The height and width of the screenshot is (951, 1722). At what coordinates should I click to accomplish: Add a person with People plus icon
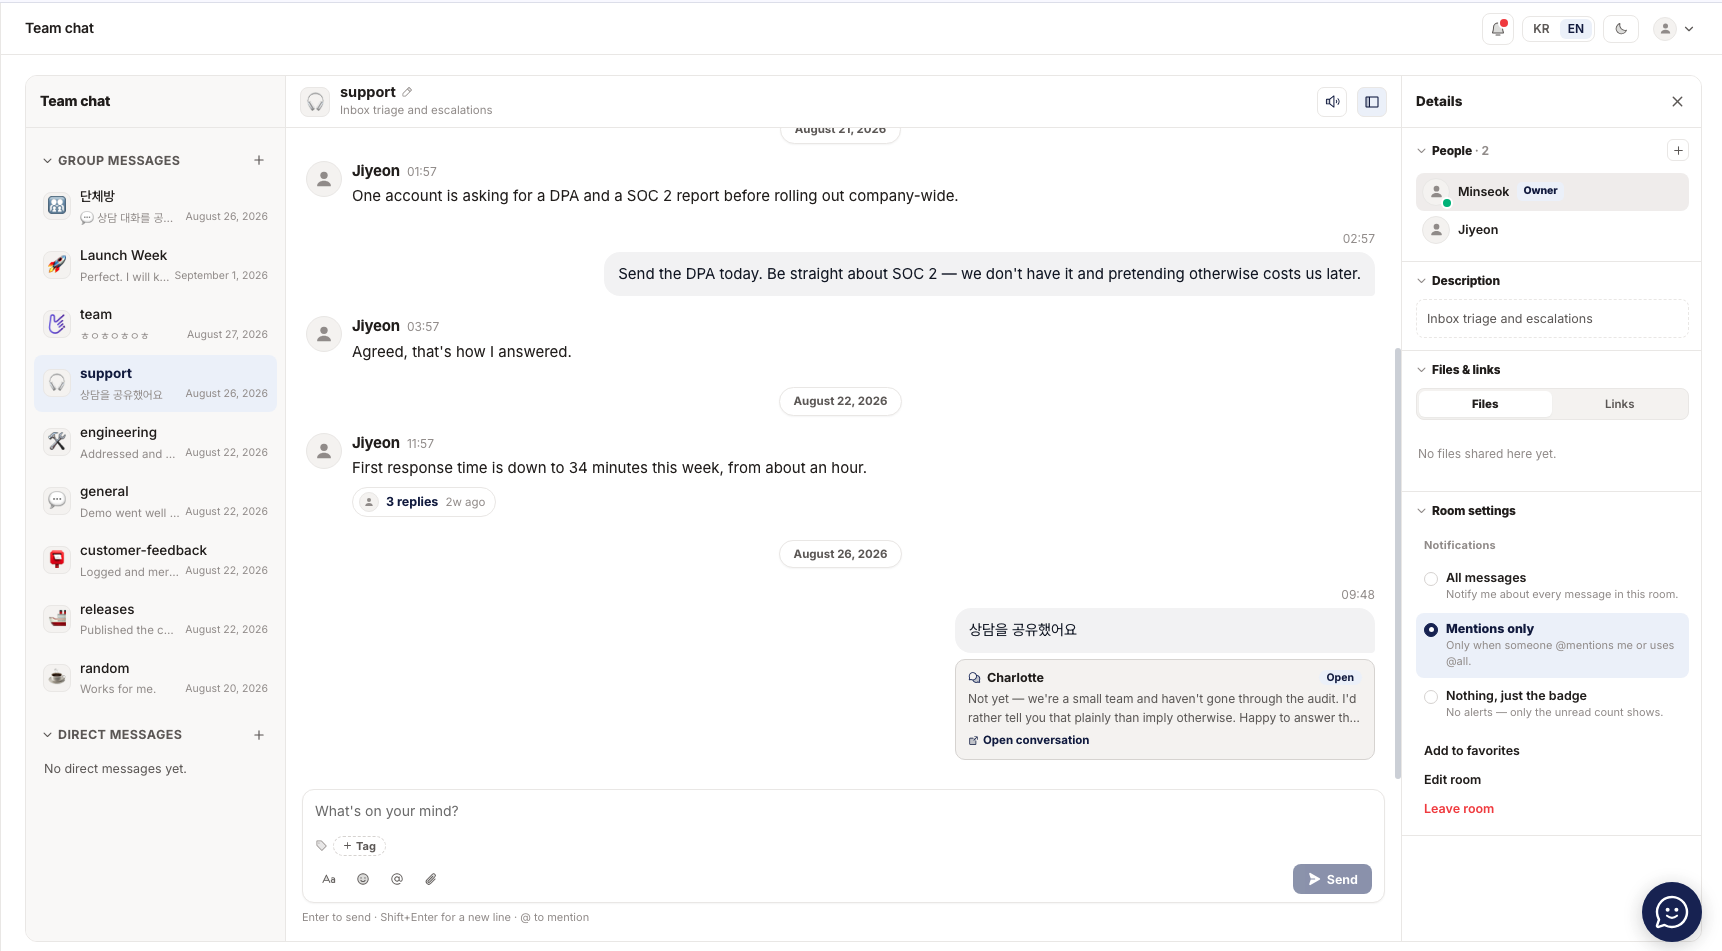click(1678, 151)
